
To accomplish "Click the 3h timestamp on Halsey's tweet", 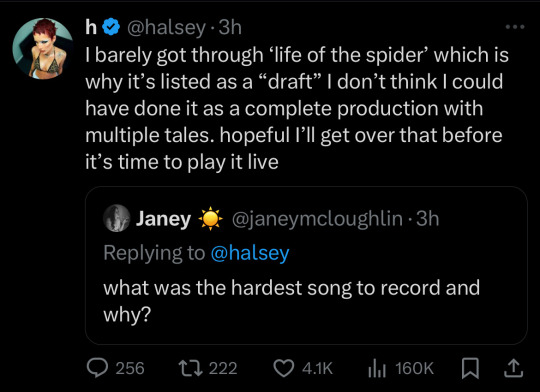I will point(230,27).
